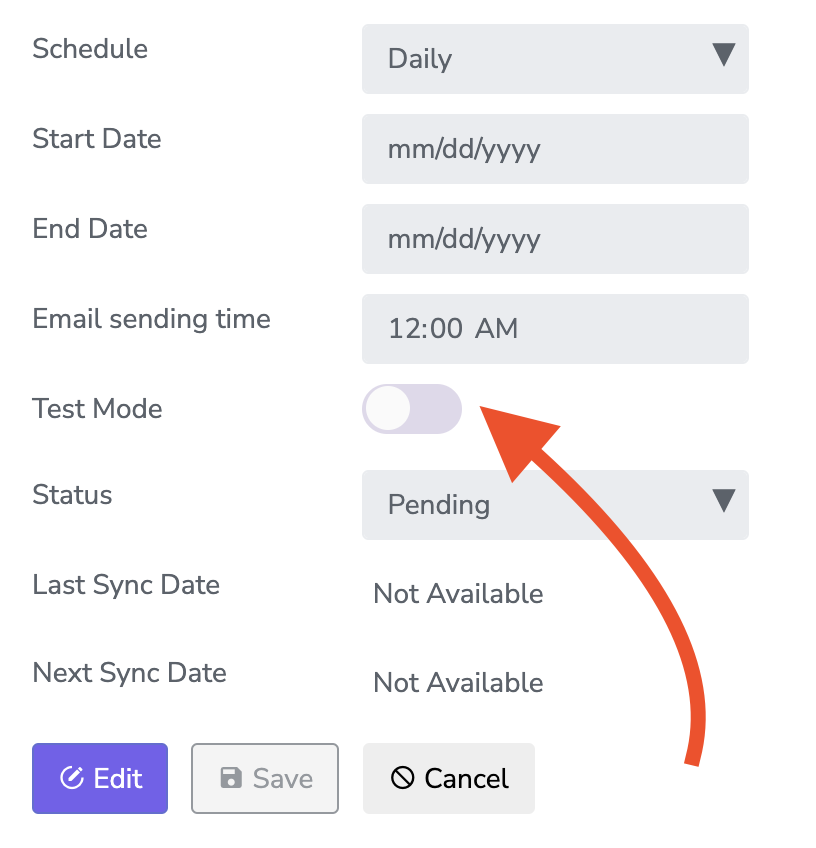Click the floppy disk icon beside Save
The height and width of the screenshot is (848, 816).
click(231, 778)
